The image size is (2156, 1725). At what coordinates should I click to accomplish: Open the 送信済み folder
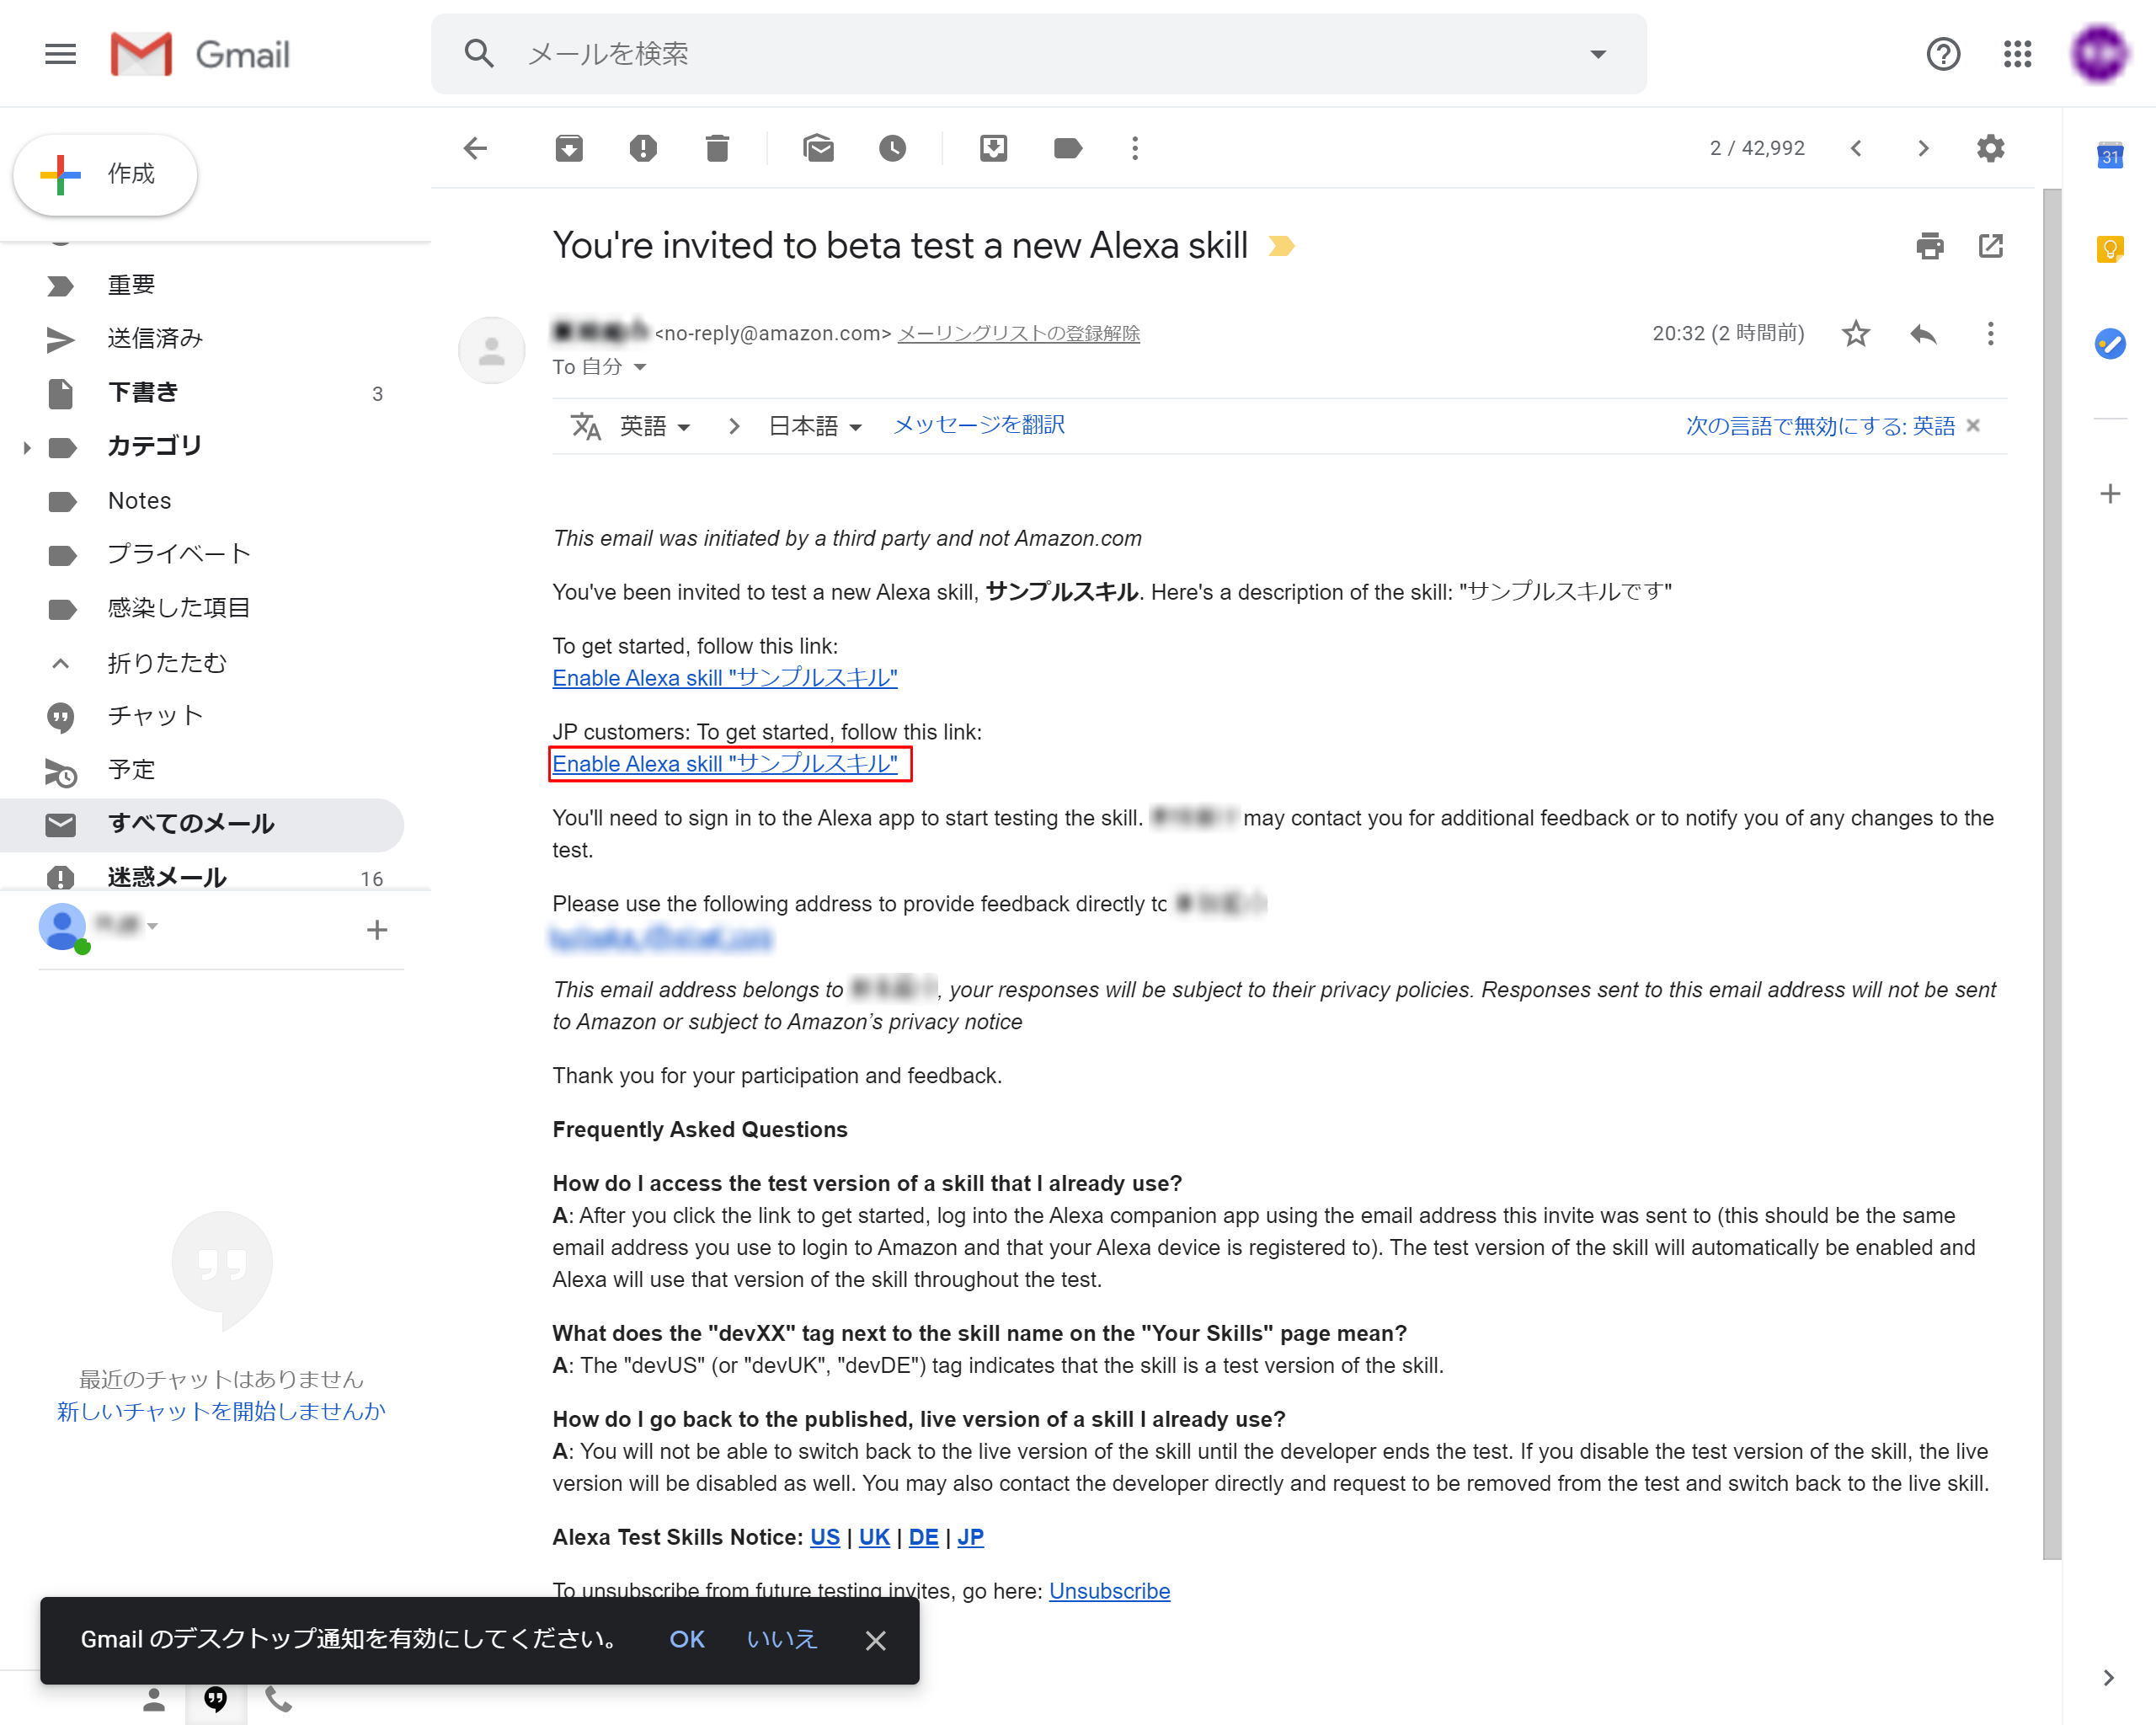coord(155,339)
